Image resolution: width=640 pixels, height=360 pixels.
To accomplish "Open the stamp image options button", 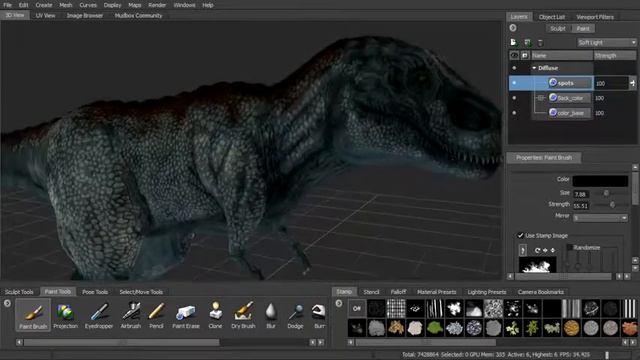I will tap(523, 250).
